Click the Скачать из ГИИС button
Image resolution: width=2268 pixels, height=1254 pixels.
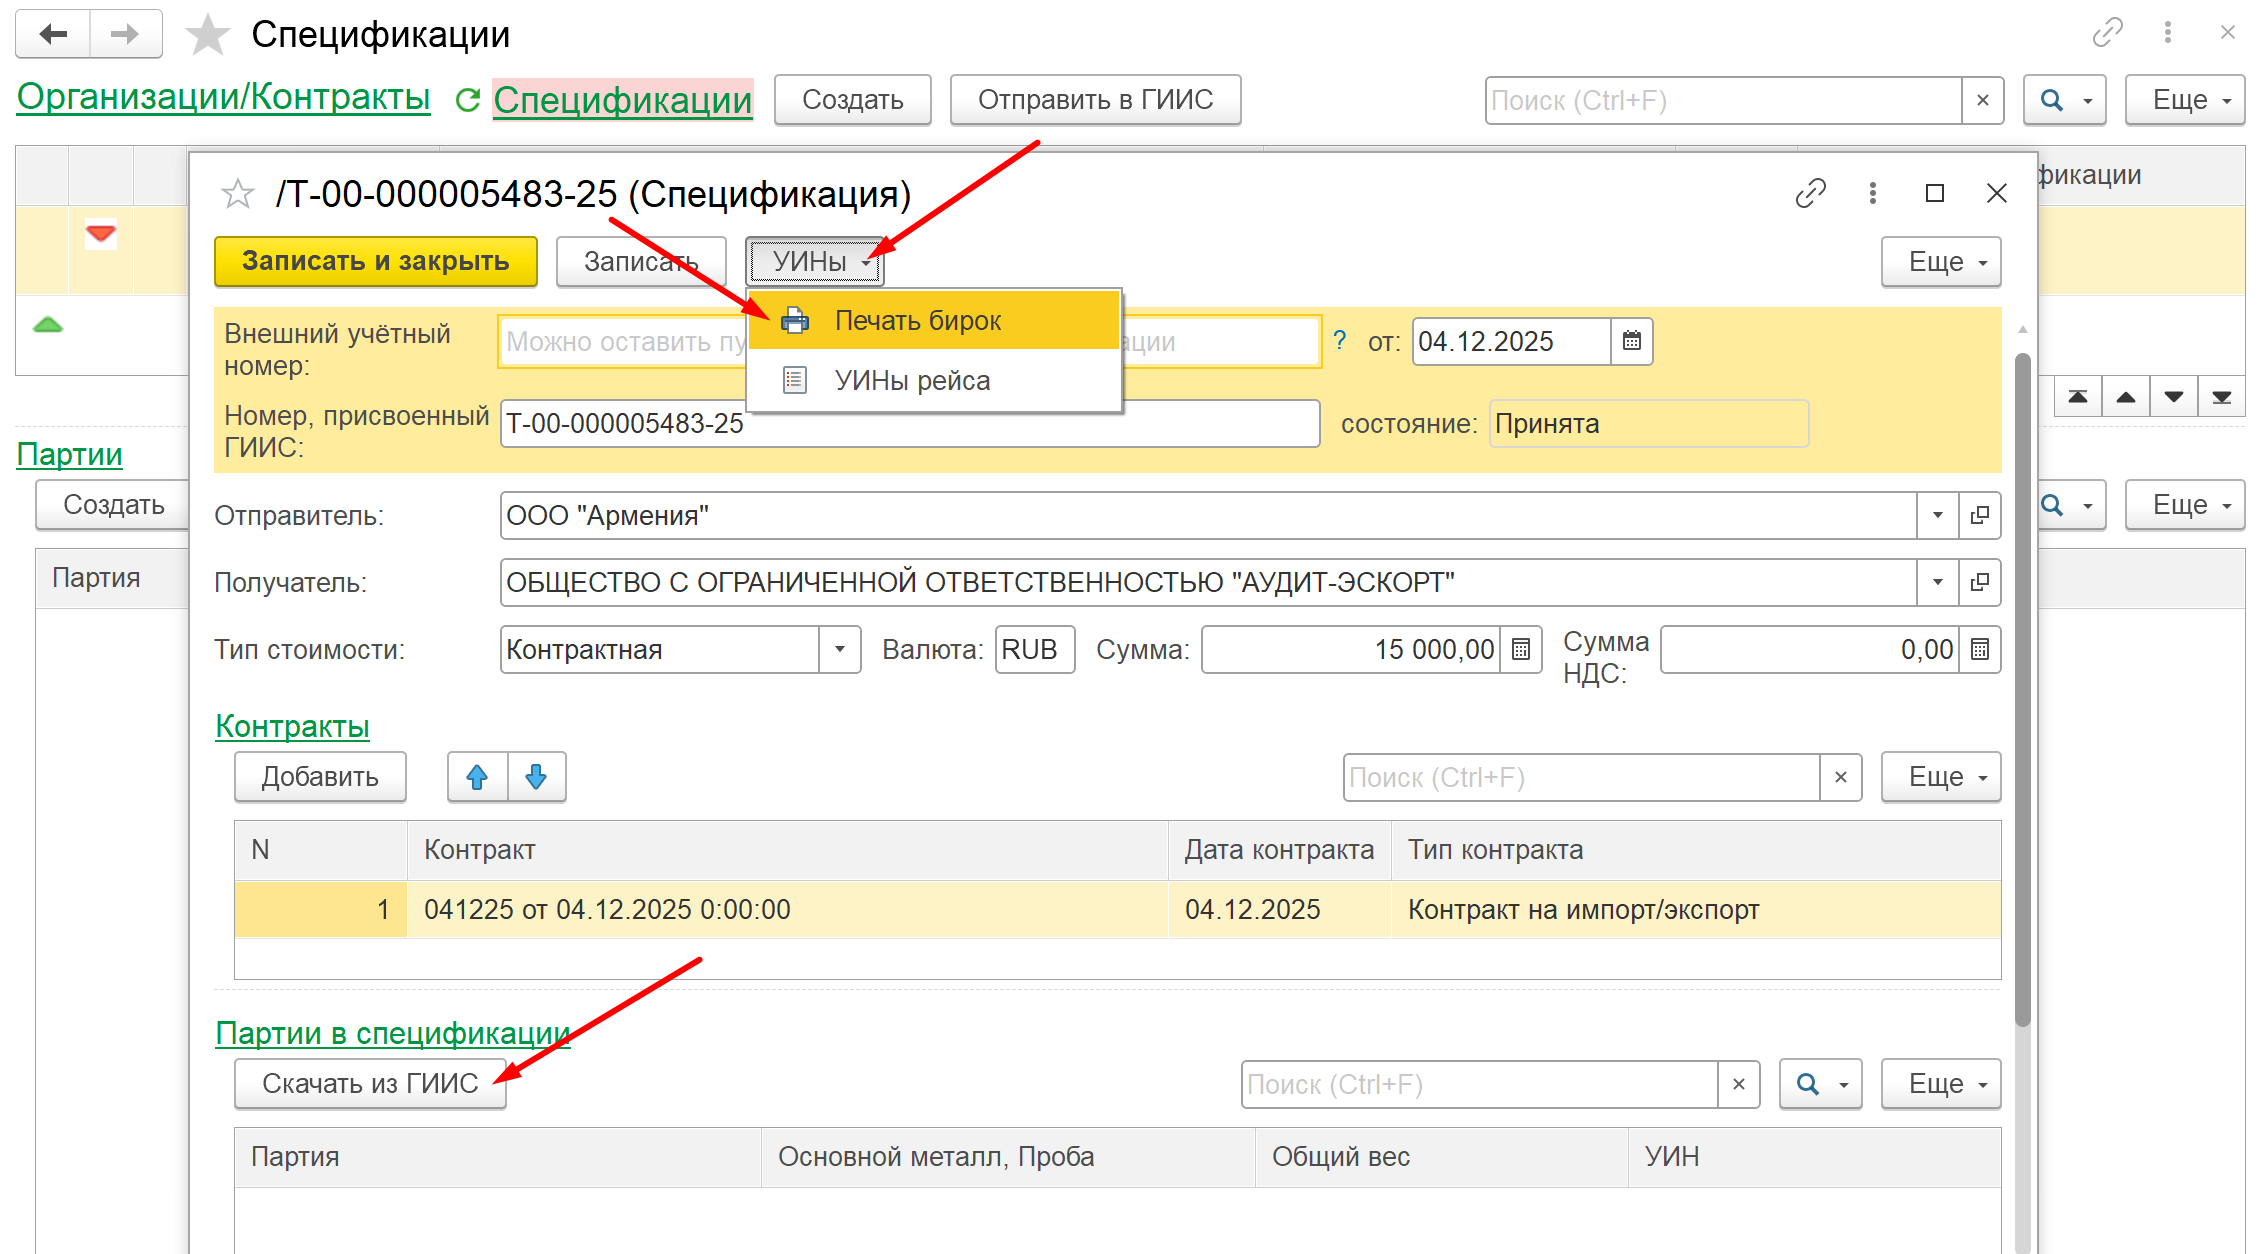click(x=370, y=1084)
